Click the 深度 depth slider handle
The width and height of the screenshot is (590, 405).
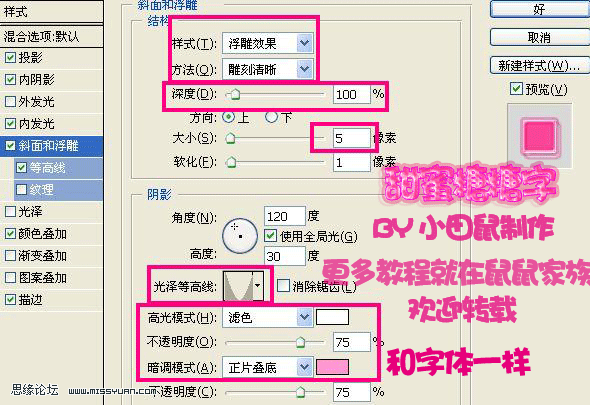click(235, 95)
